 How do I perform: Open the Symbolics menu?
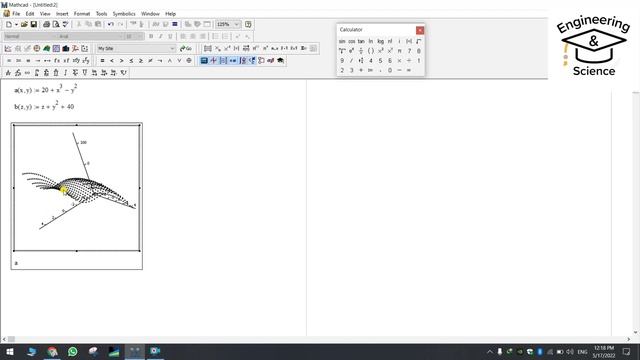coord(124,13)
